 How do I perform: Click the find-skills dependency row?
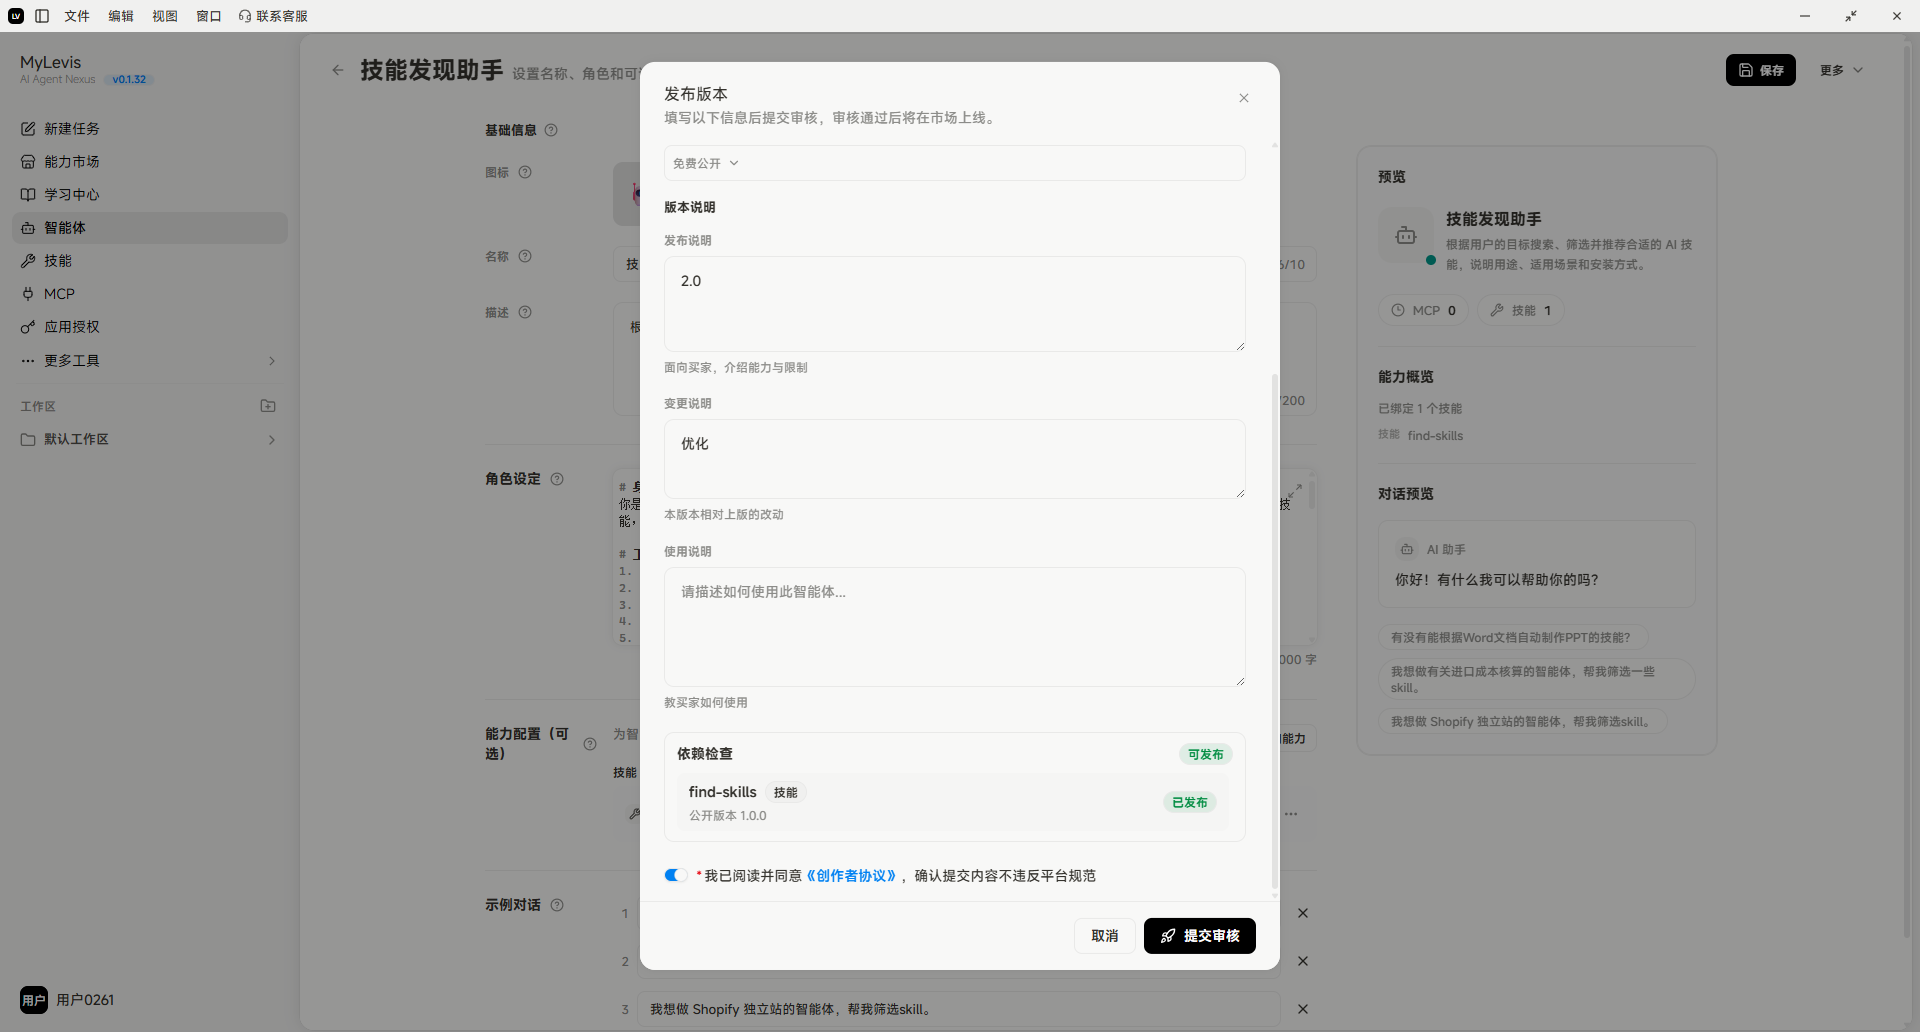(x=953, y=803)
